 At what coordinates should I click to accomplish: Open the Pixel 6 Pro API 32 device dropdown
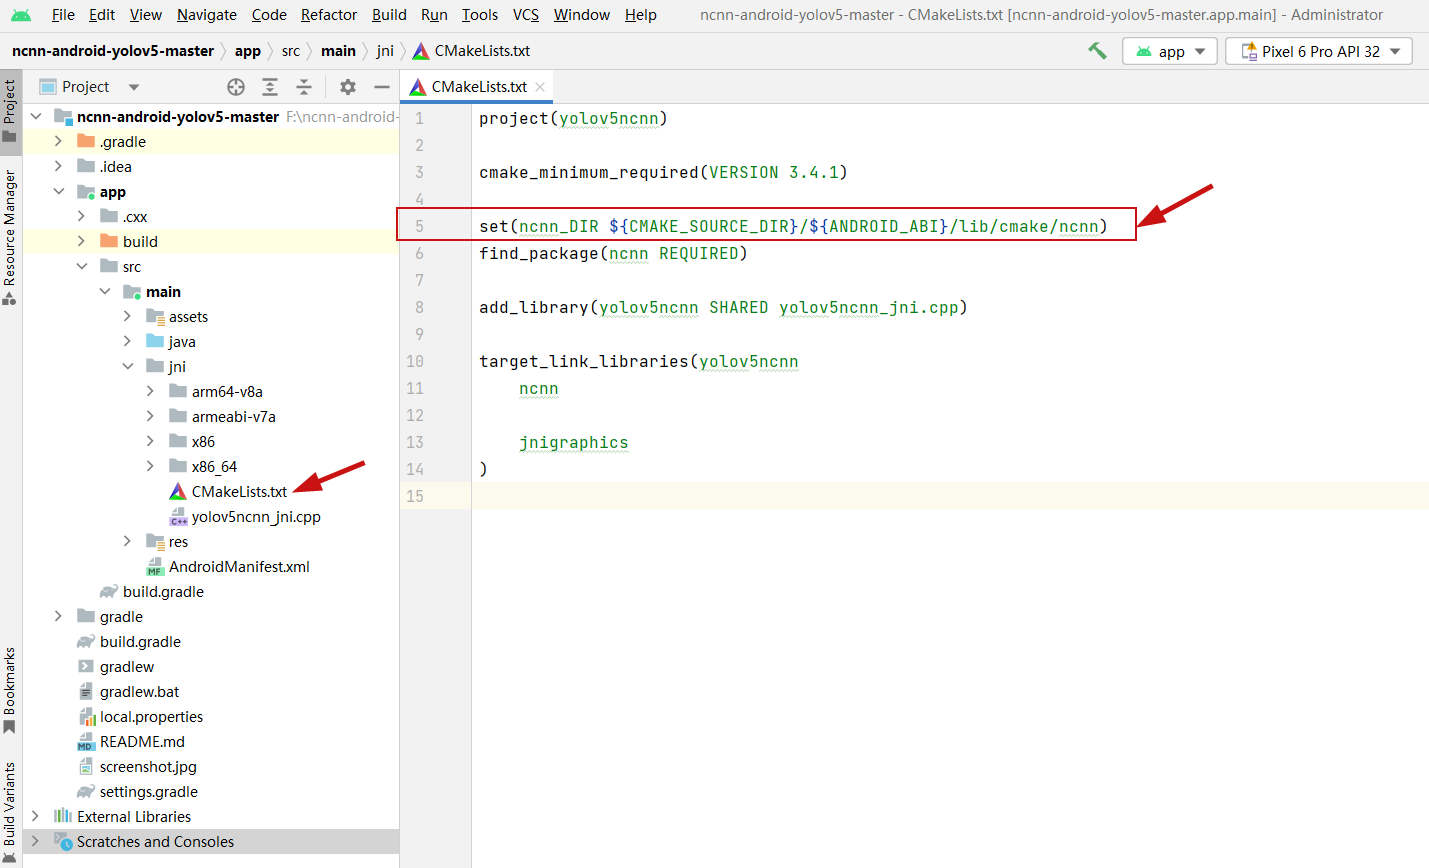click(1319, 51)
